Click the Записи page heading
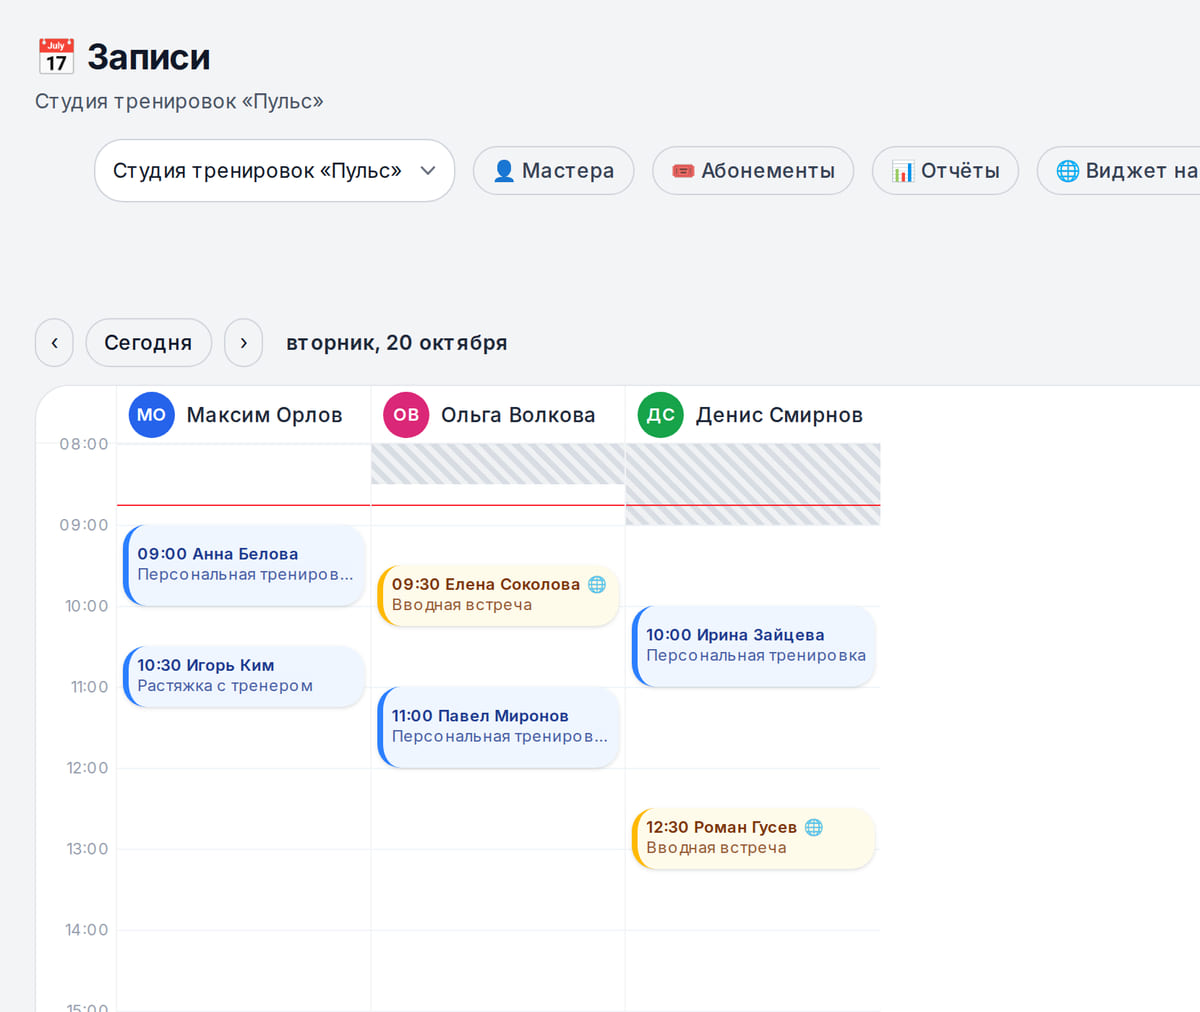This screenshot has width=1200, height=1012. click(x=149, y=57)
